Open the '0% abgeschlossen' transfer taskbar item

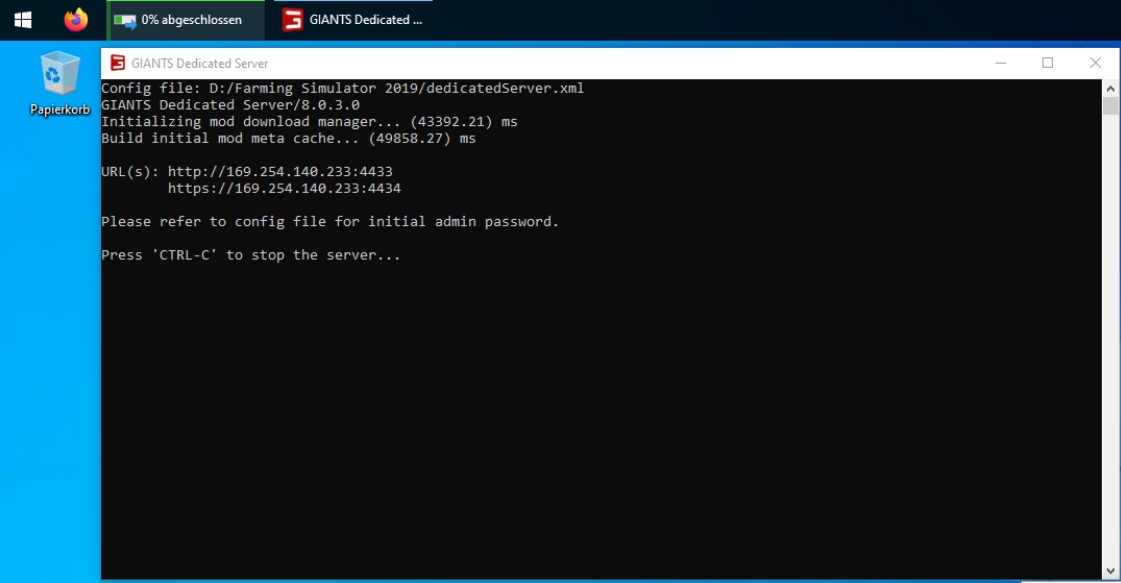[x=186, y=20]
